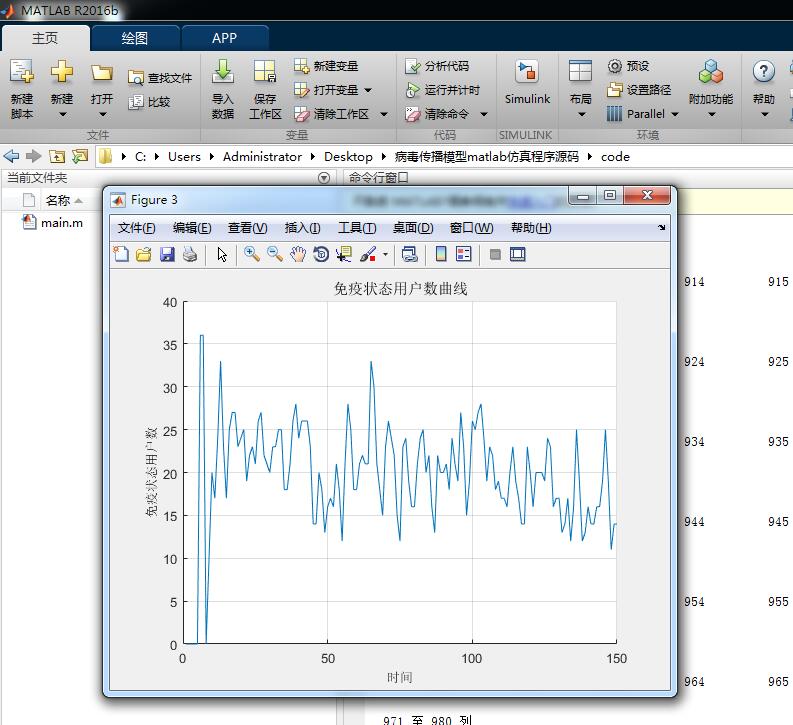793x725 pixels.
Task: Click Run and Time (运行并计时)
Action: [x=443, y=90]
